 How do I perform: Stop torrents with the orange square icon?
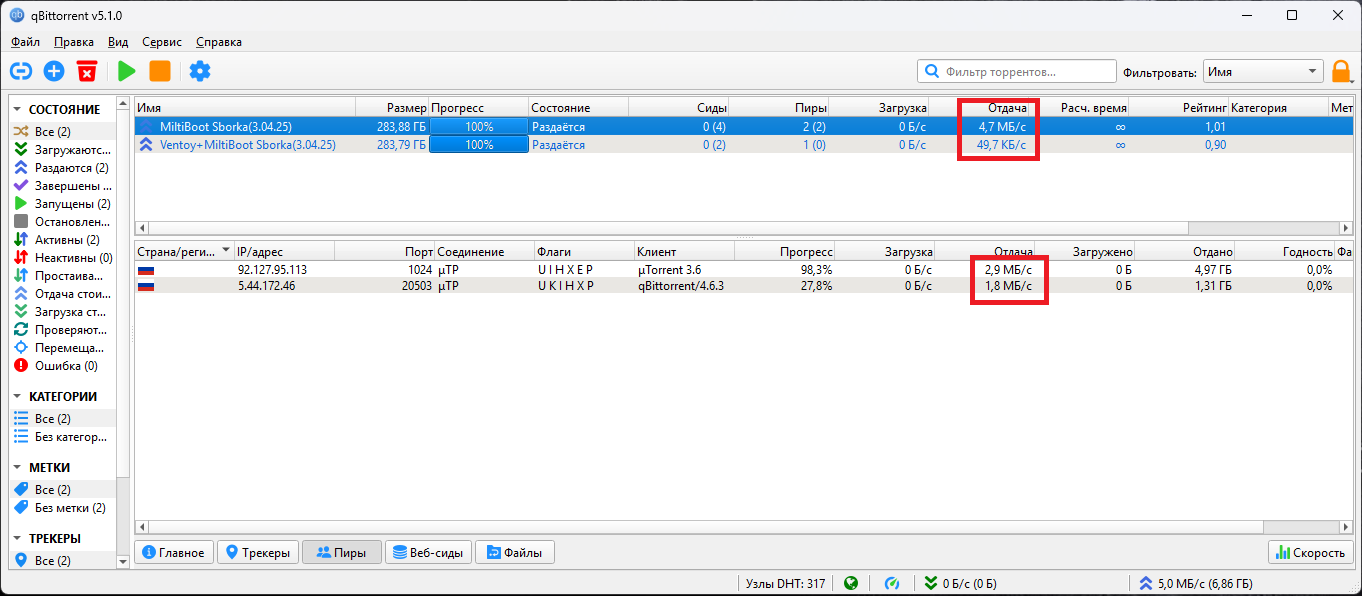[160, 71]
